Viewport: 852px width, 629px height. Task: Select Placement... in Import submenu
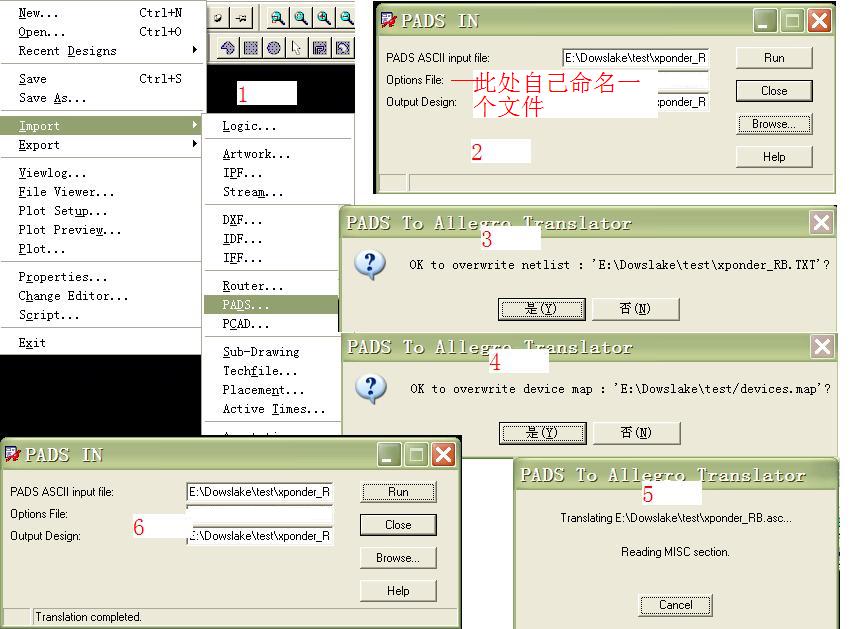(273, 390)
